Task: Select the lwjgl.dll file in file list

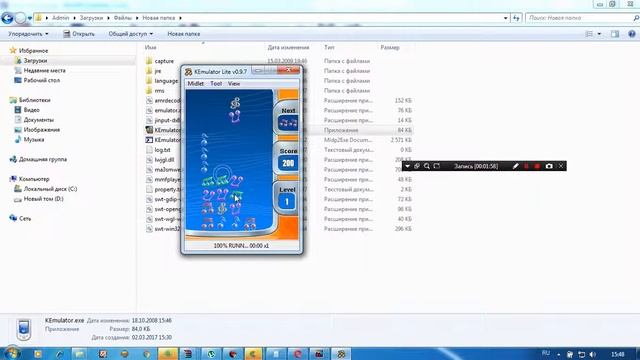Action: click(x=164, y=160)
